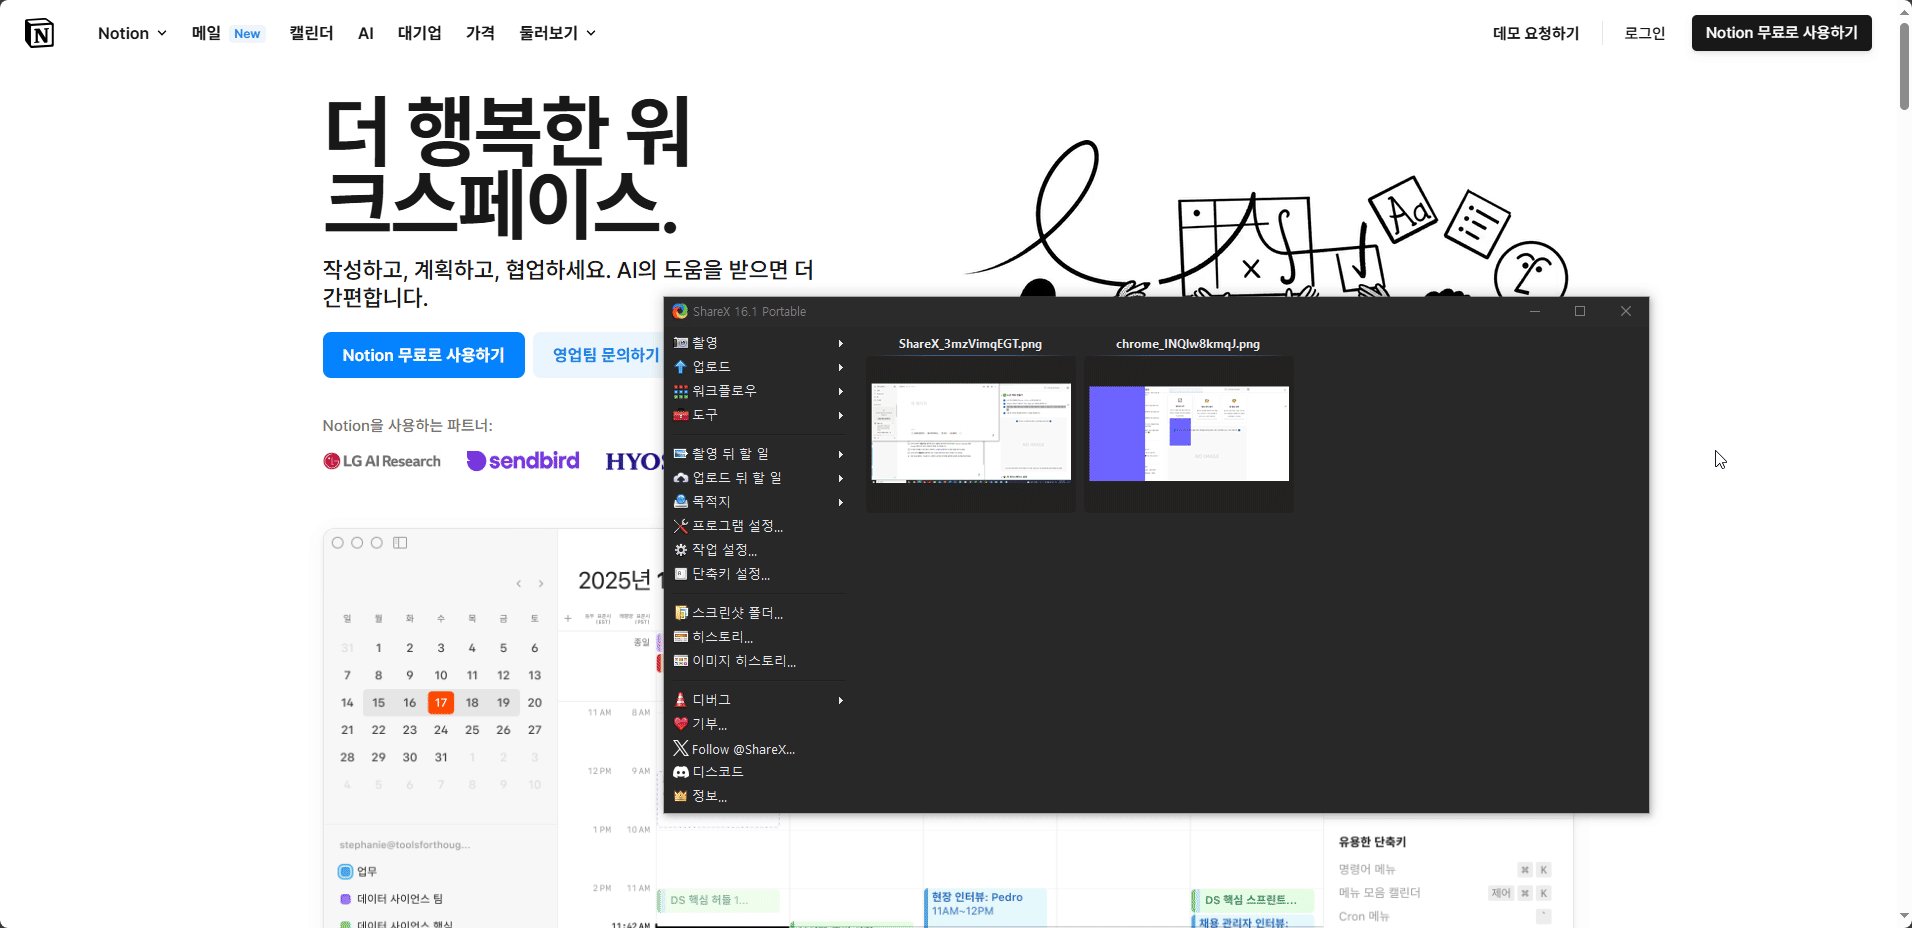Click the X logo Follow @ShareX icon
The image size is (1912, 928).
[681, 748]
